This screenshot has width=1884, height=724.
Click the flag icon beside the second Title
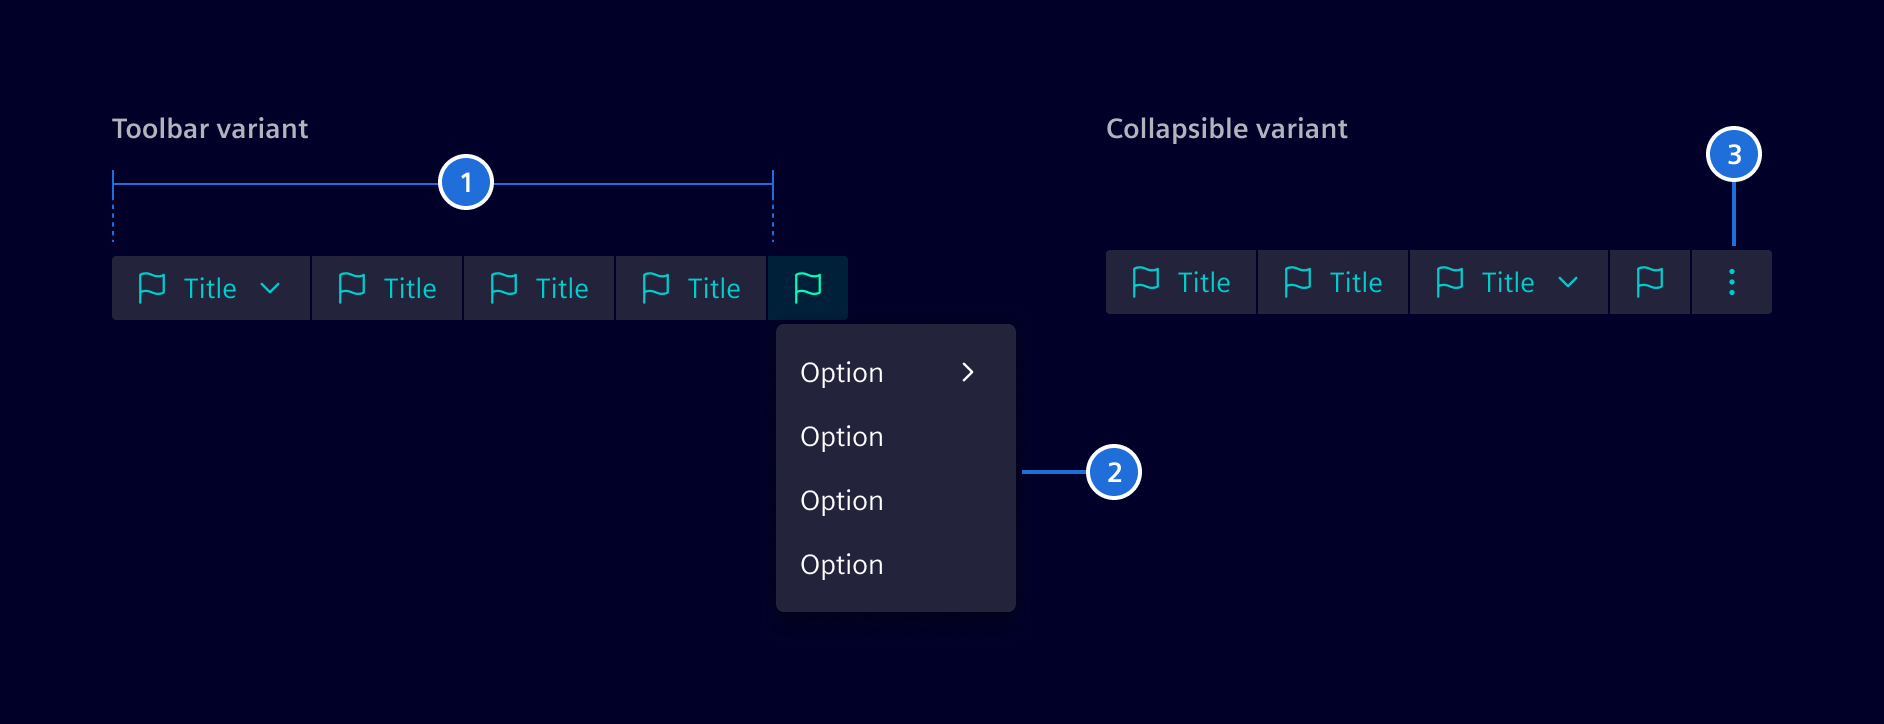[351, 288]
